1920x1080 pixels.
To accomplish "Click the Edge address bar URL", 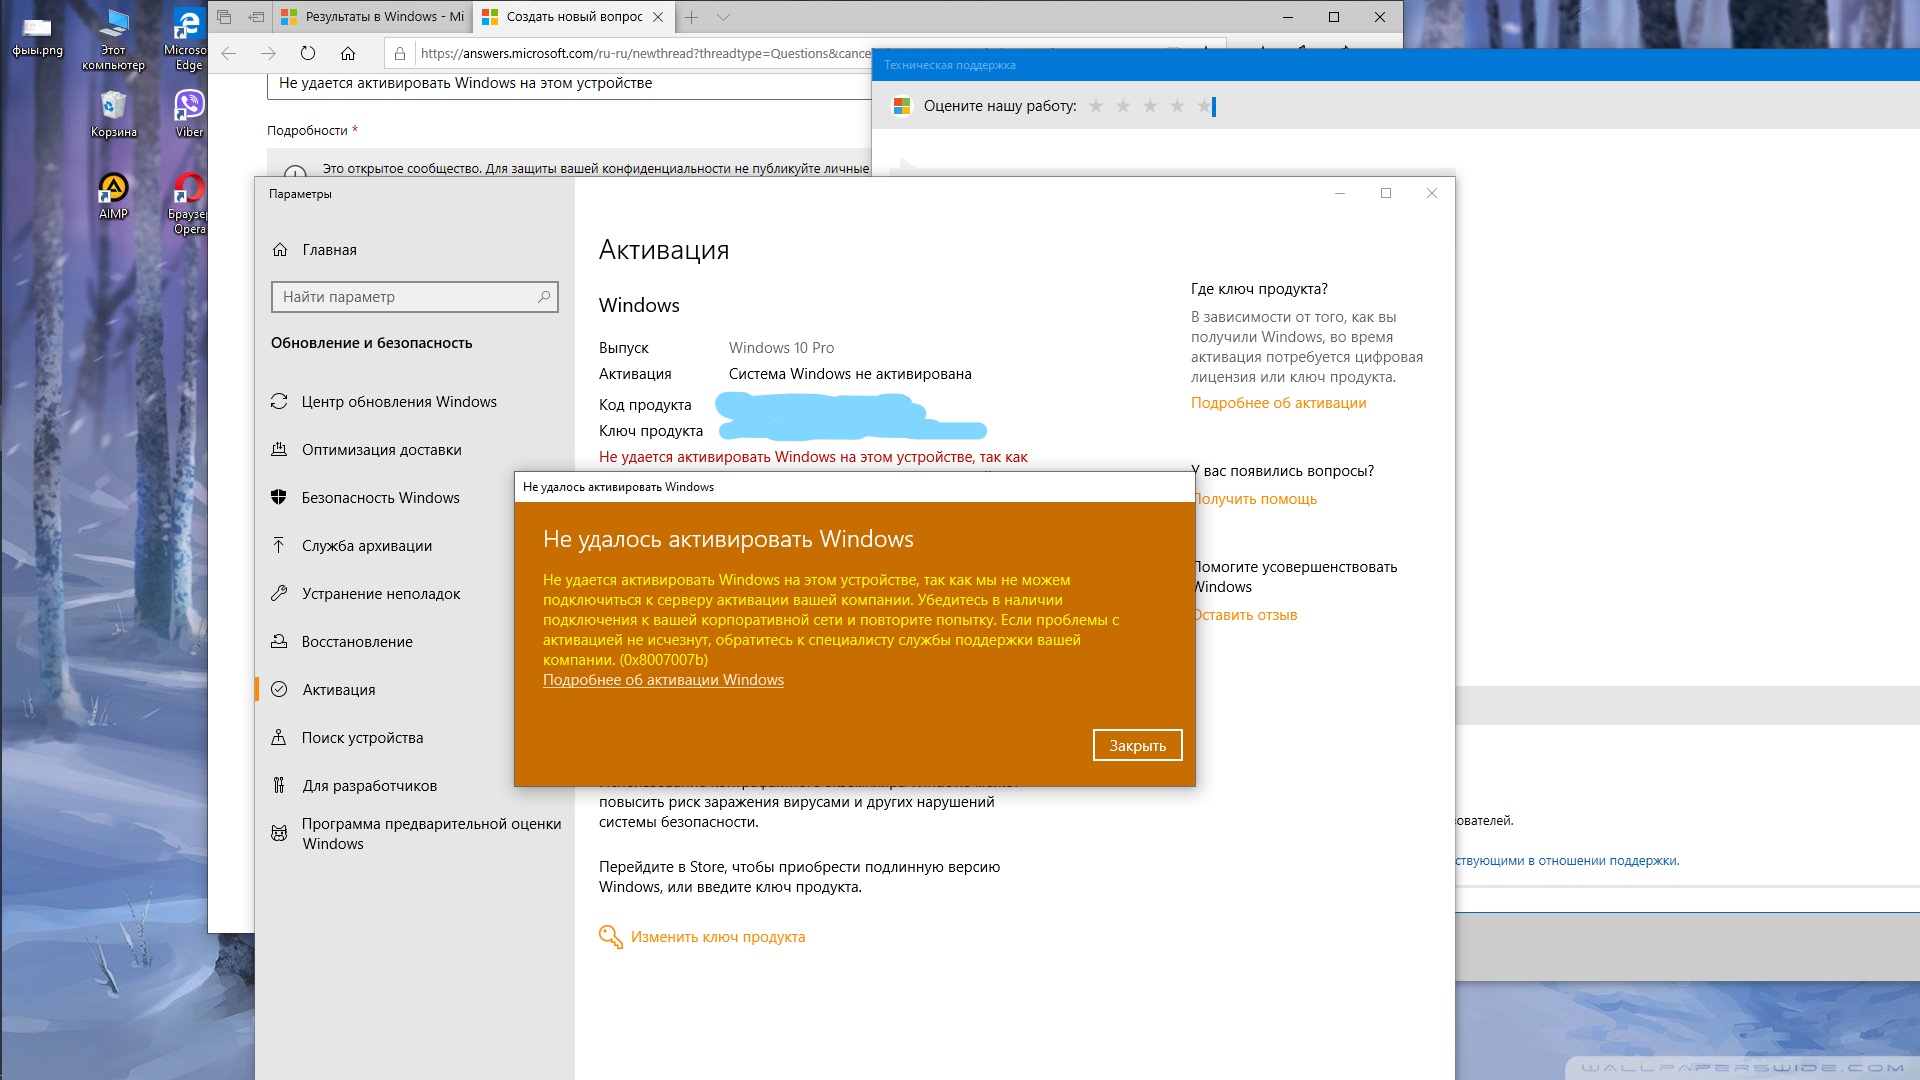I will coord(645,53).
